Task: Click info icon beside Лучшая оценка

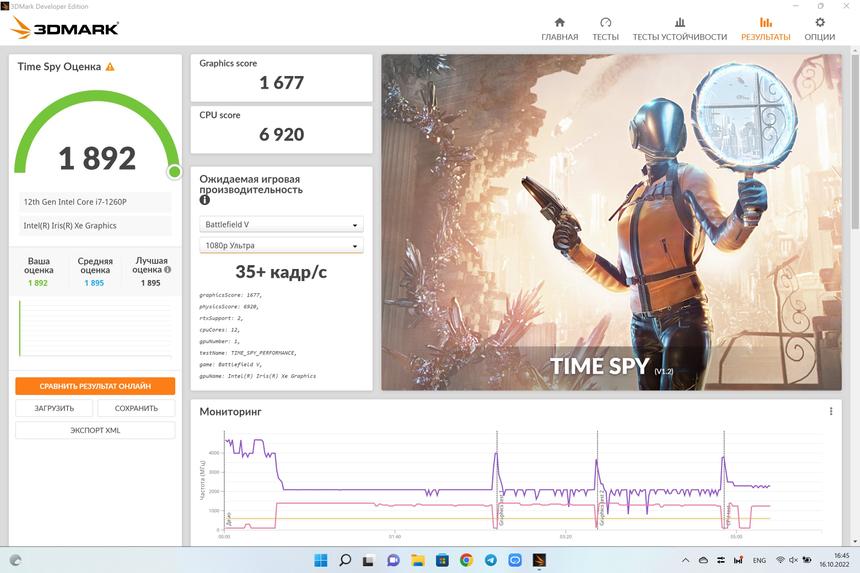Action: 167,269
